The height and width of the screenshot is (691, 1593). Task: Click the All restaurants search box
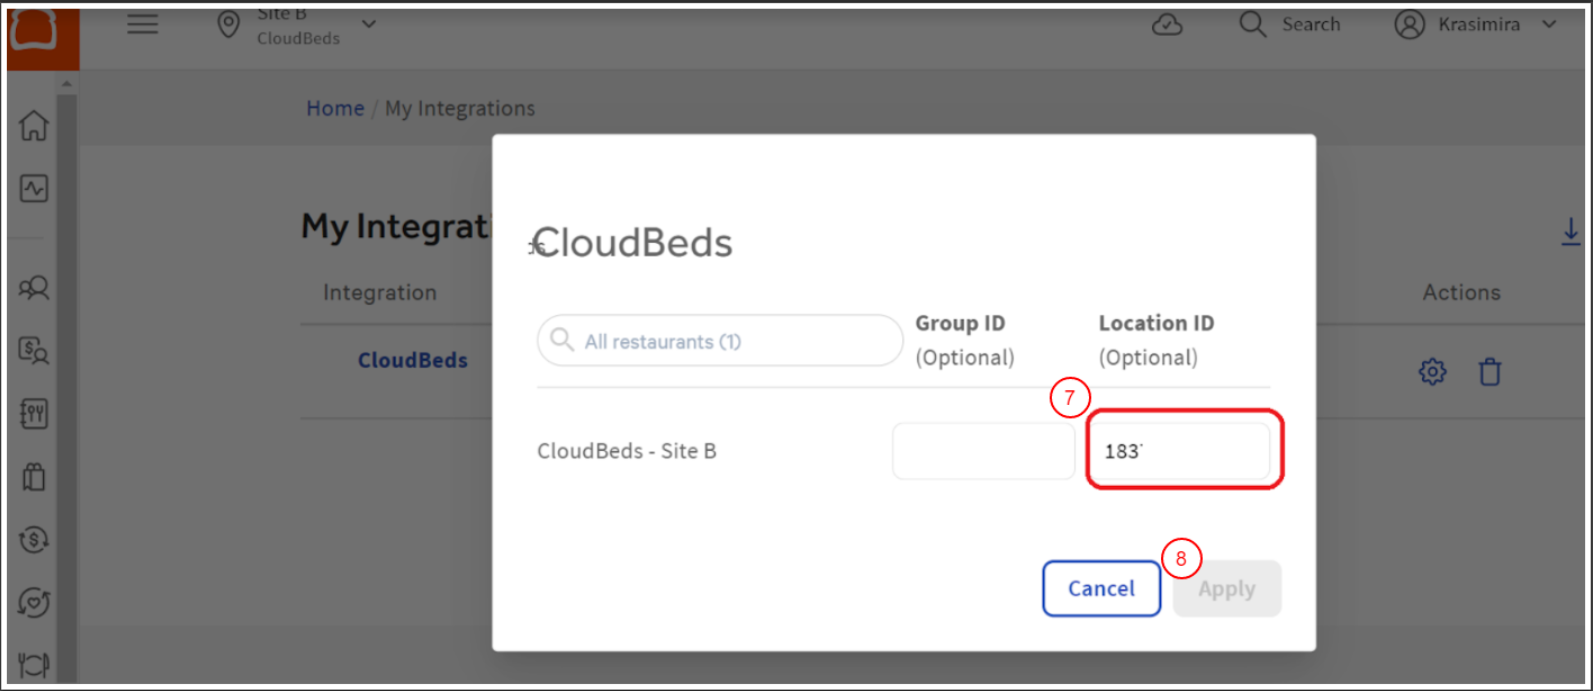click(x=720, y=342)
